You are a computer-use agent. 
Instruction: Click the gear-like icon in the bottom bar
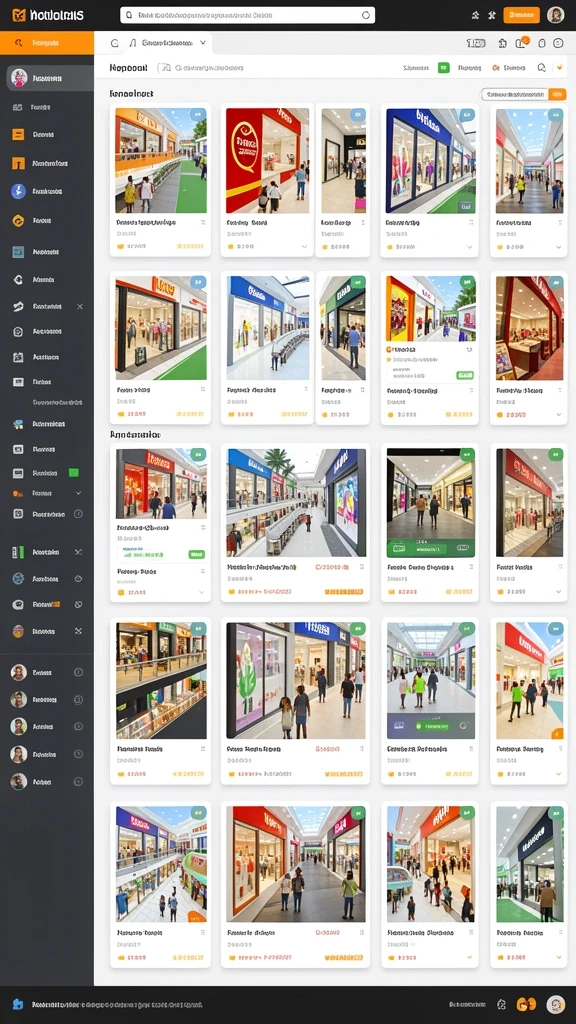tap(502, 1004)
